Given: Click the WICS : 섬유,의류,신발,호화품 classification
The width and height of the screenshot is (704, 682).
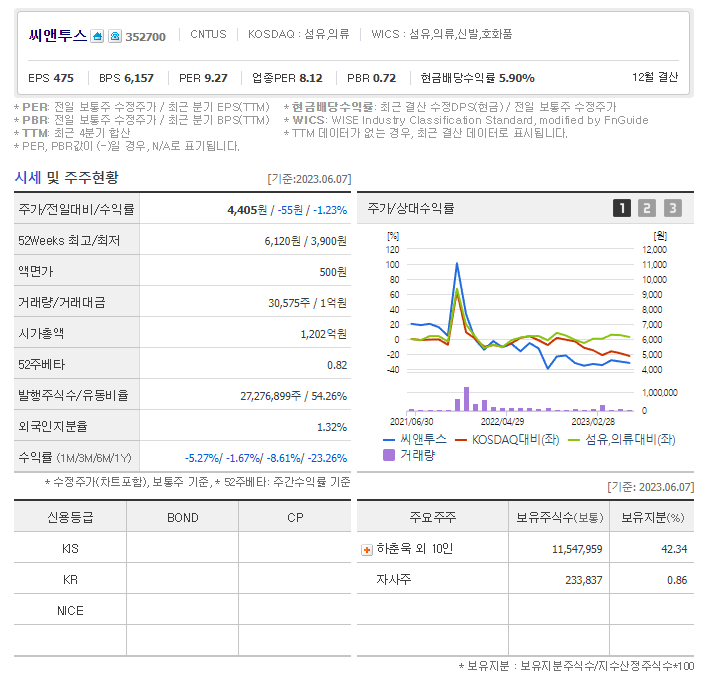Looking at the screenshot, I should [x=442, y=34].
